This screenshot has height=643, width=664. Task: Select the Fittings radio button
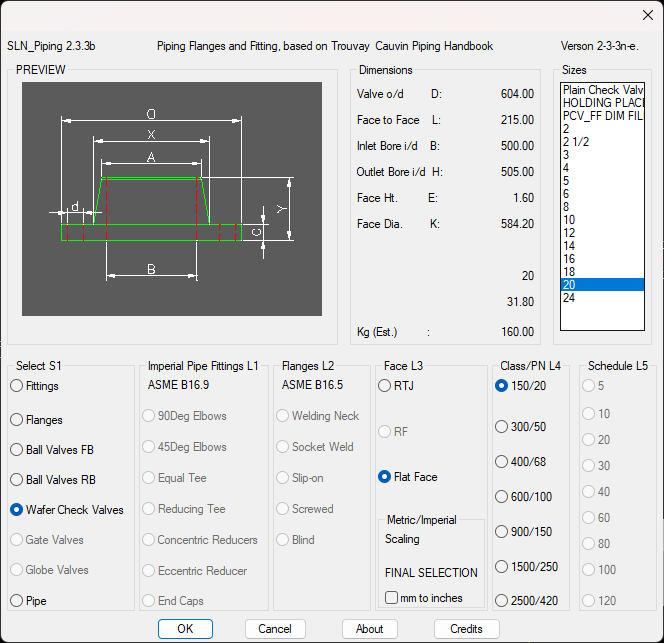[x=34, y=386]
